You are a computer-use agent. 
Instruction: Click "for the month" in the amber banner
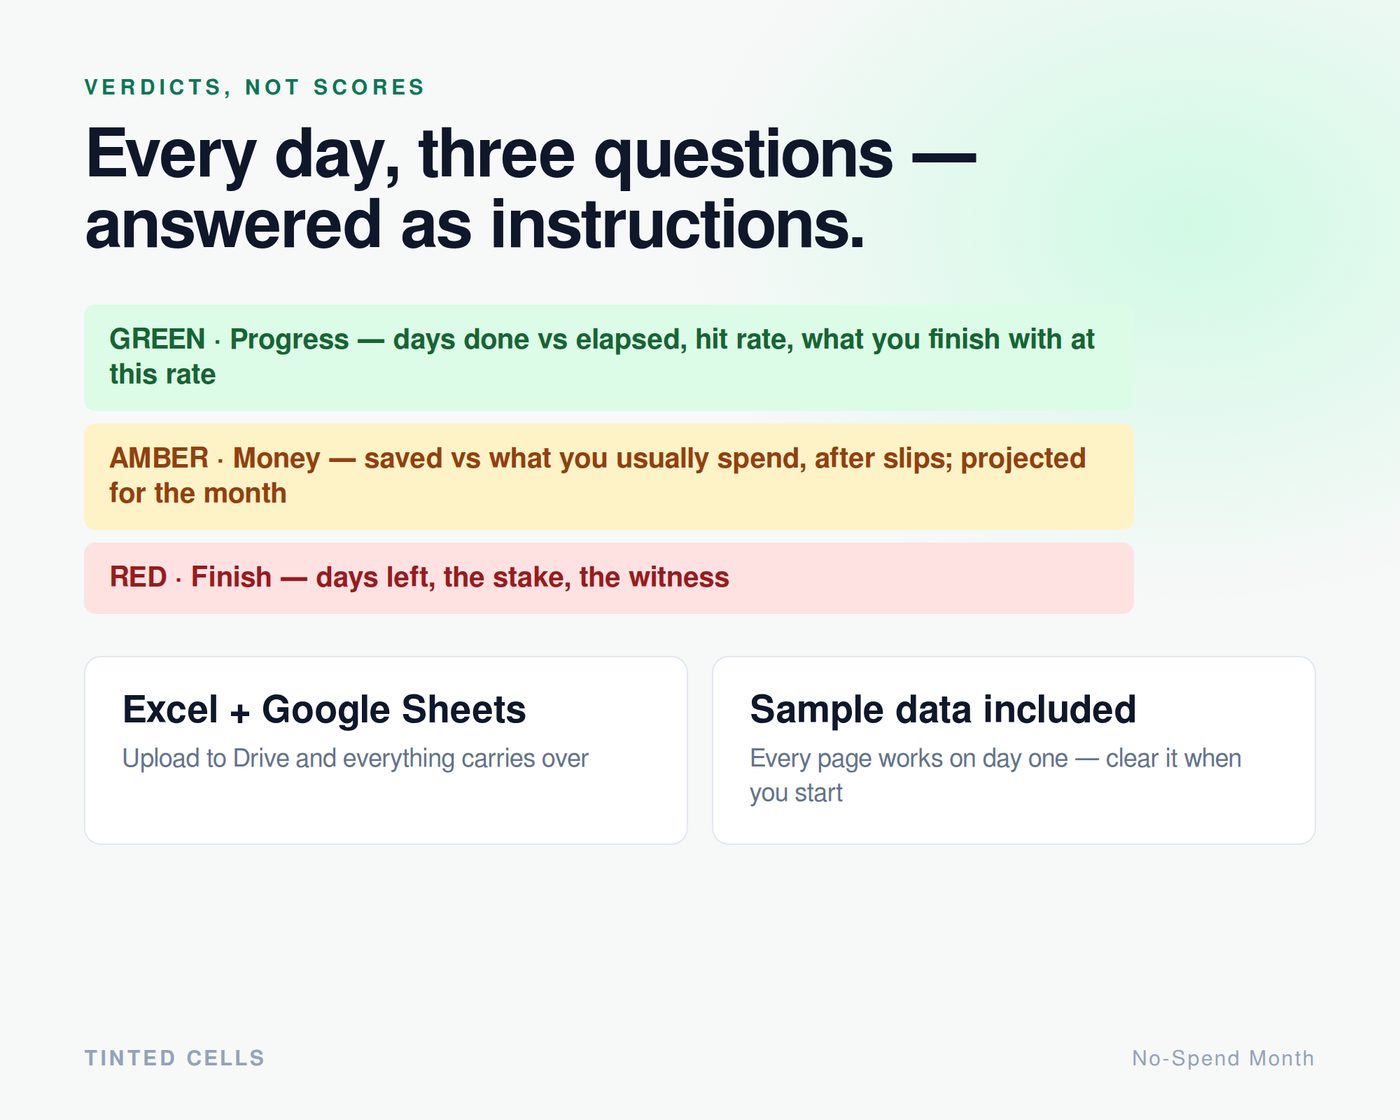tap(198, 493)
